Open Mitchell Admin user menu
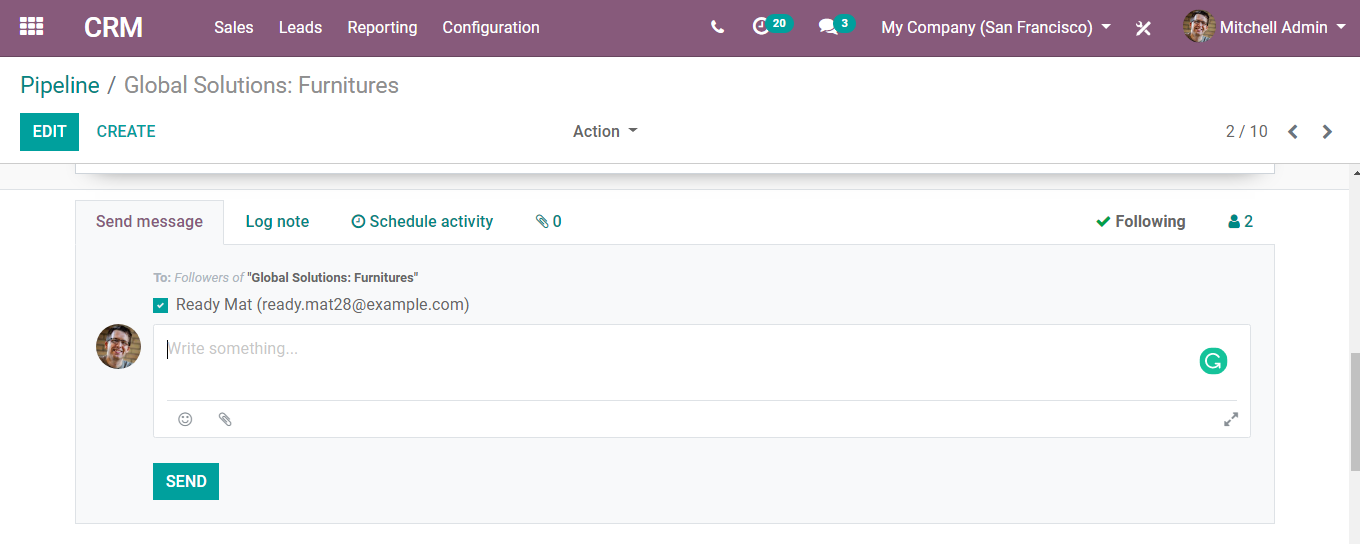Image resolution: width=1360 pixels, height=544 pixels. coord(1265,27)
